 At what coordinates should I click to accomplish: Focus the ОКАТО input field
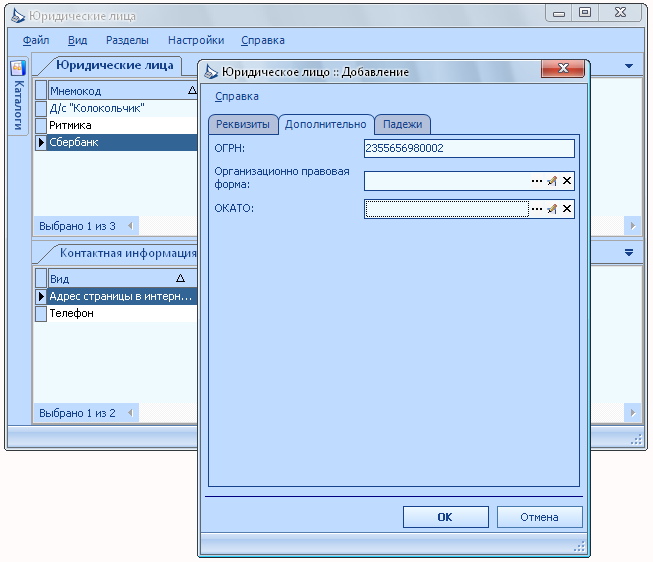(x=446, y=209)
